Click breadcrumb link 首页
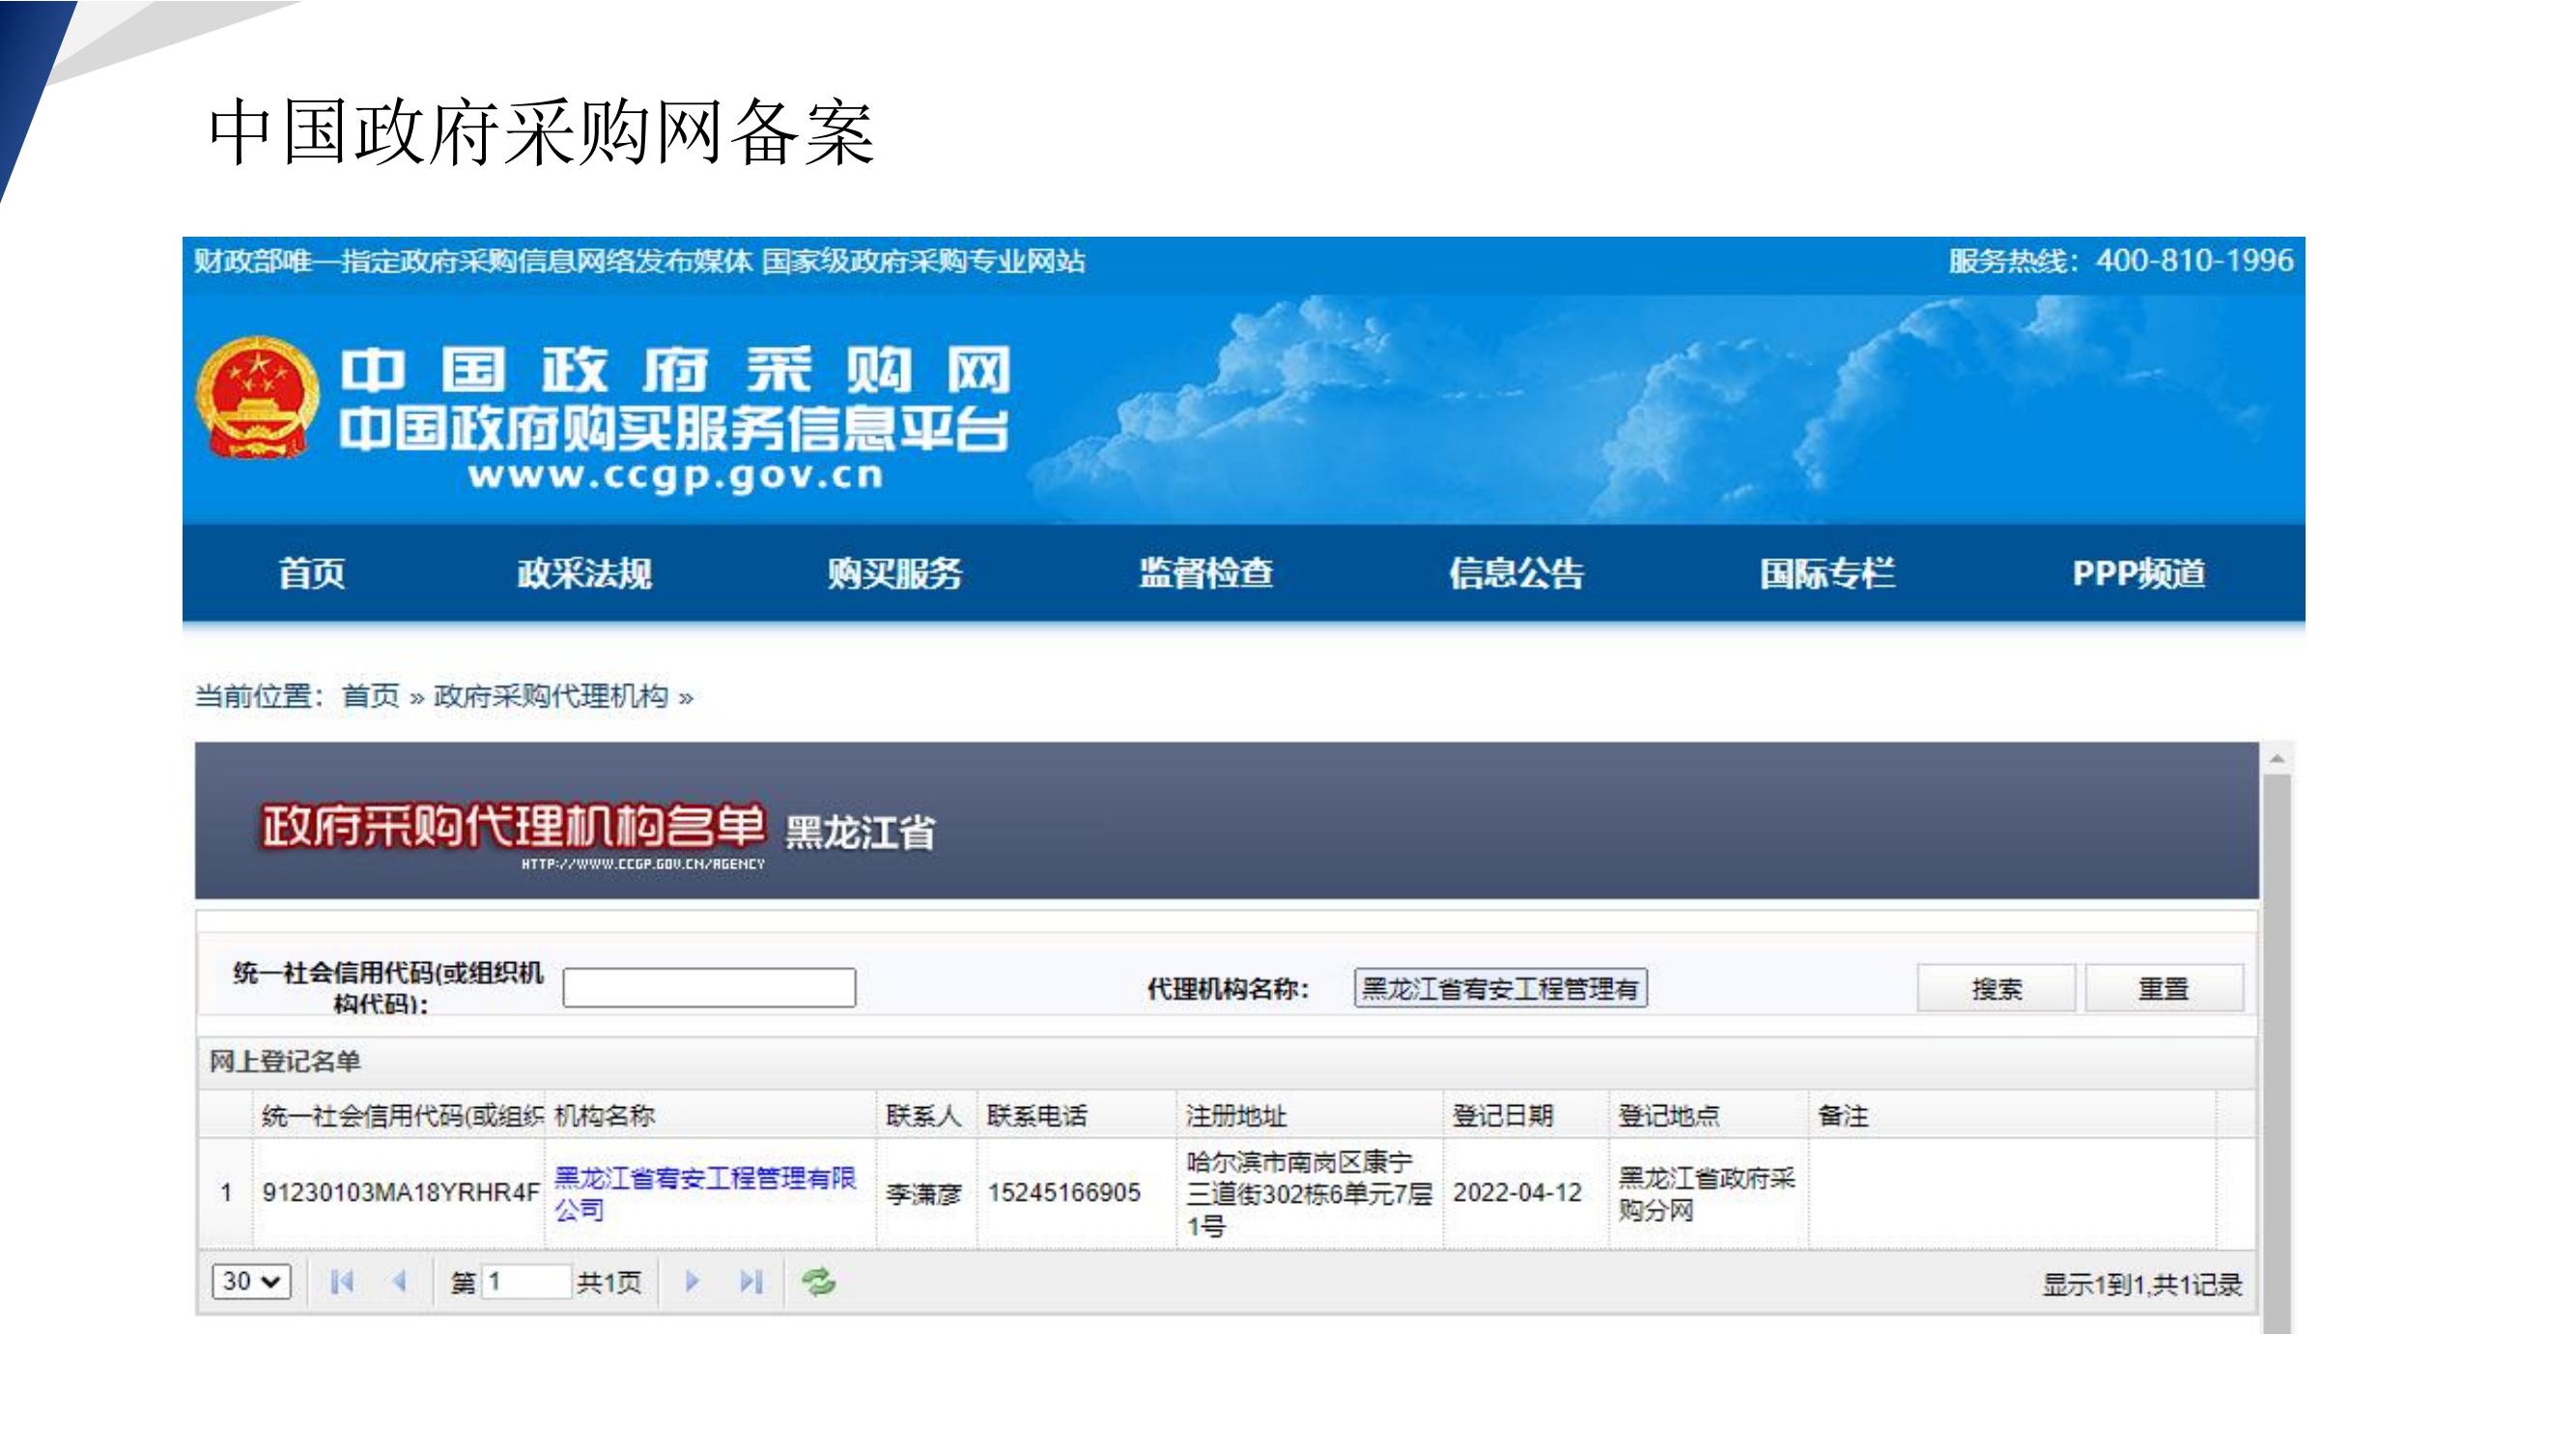Image resolution: width=2576 pixels, height=1449 pixels. click(x=370, y=696)
